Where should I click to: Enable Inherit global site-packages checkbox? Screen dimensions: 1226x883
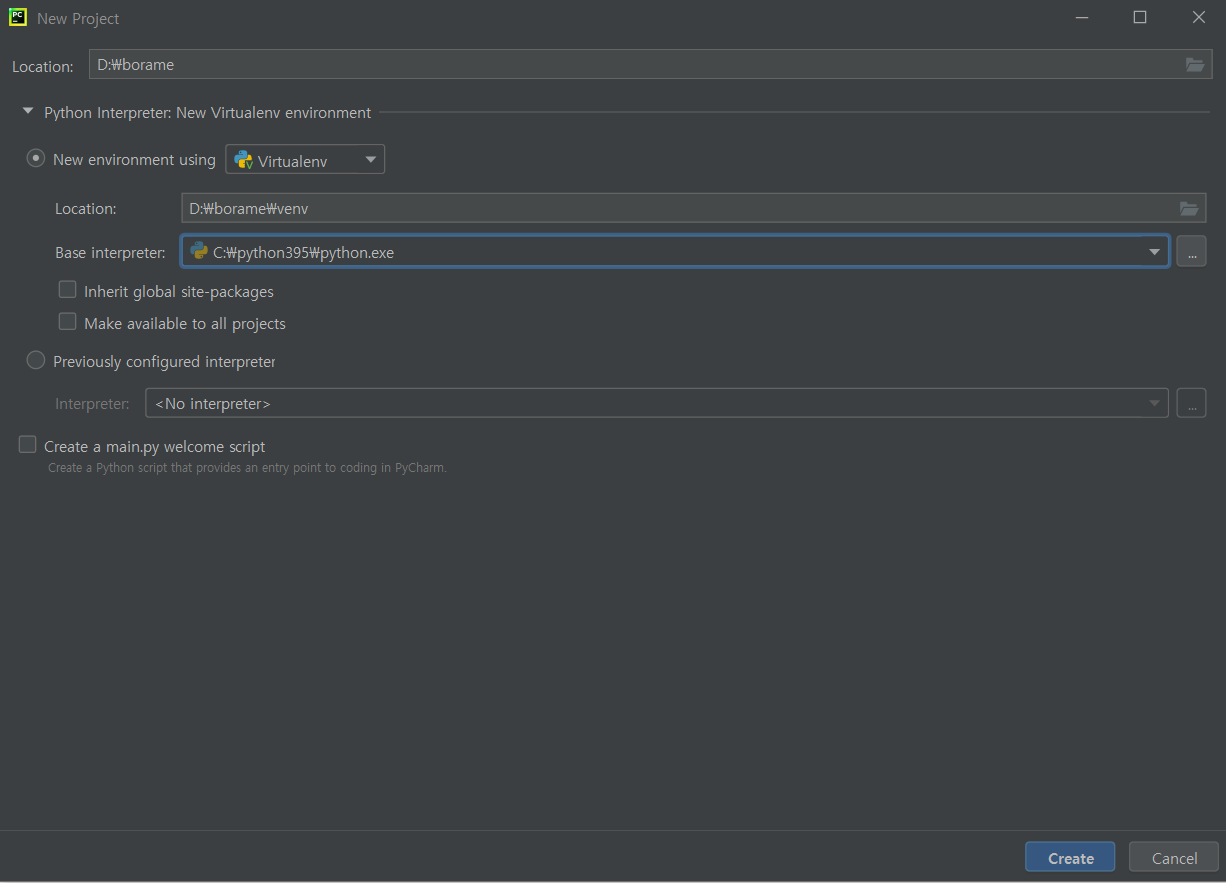pyautogui.click(x=67, y=290)
